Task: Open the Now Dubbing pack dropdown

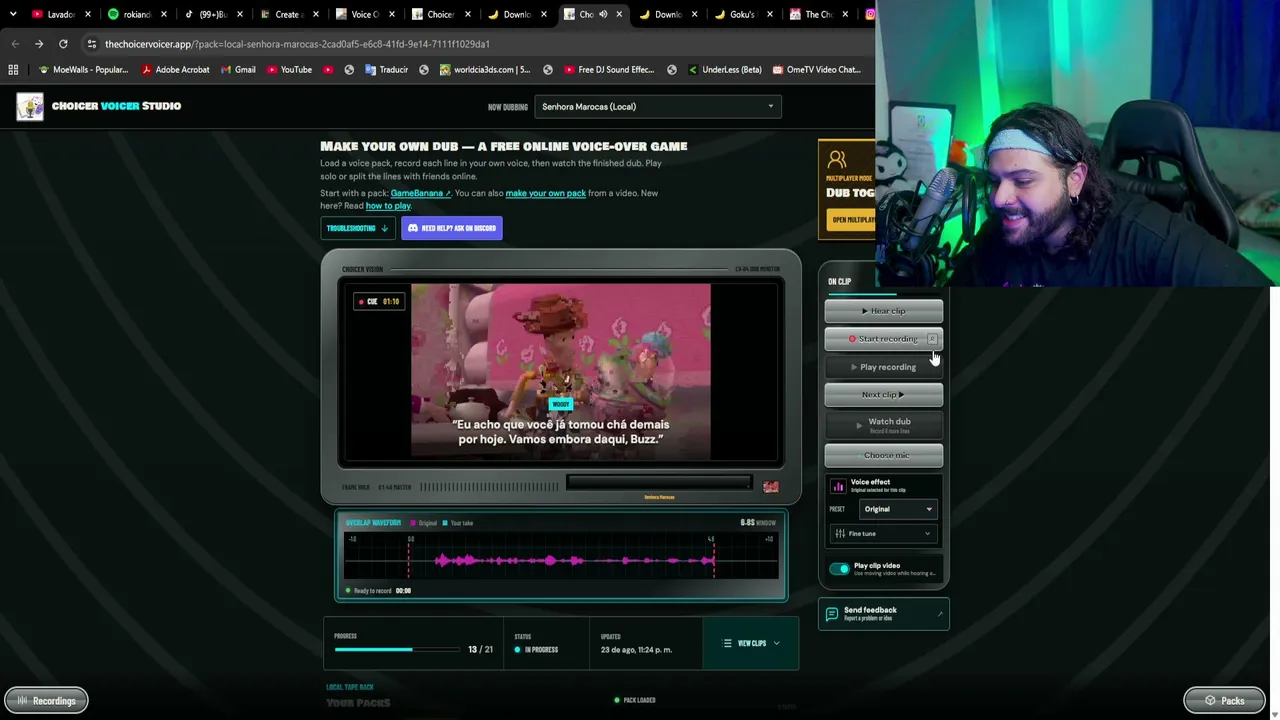Action: pyautogui.click(x=658, y=107)
